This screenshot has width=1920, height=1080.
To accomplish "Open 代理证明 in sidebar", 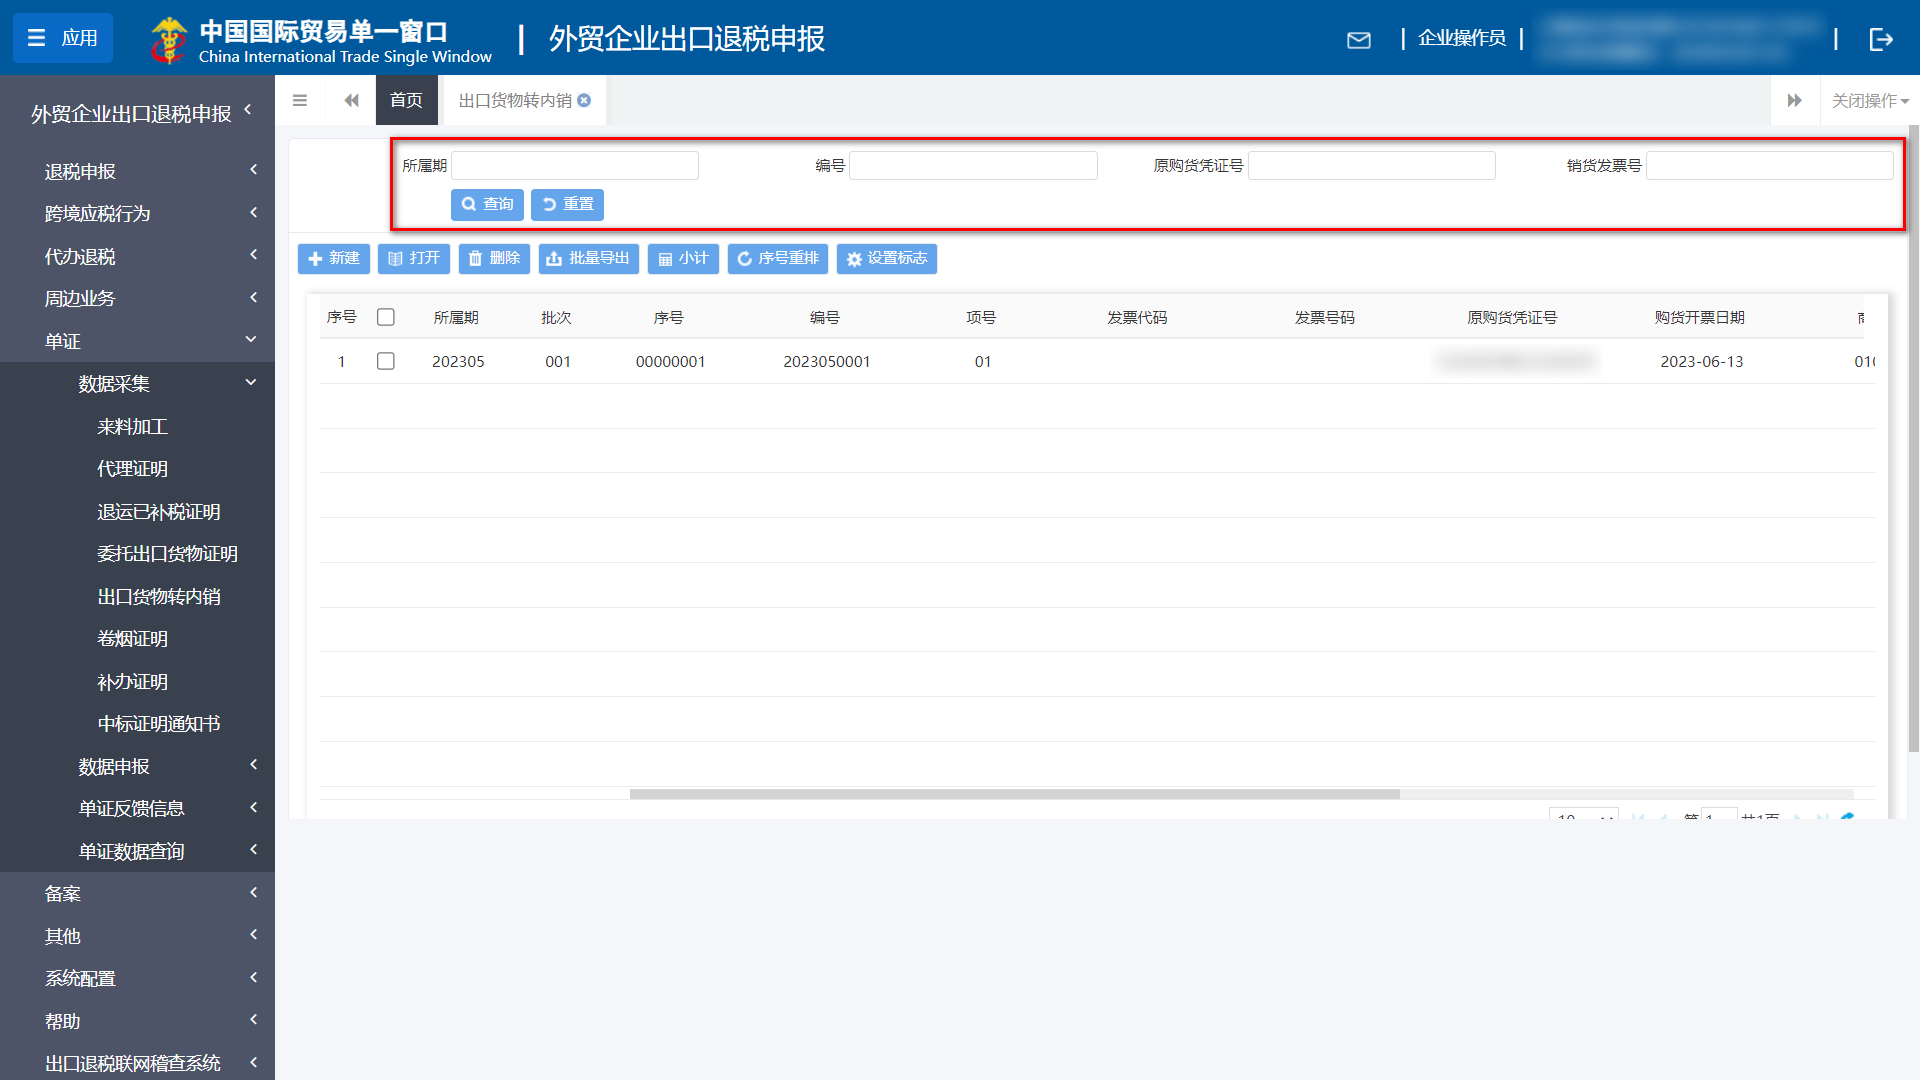I will 132,469.
